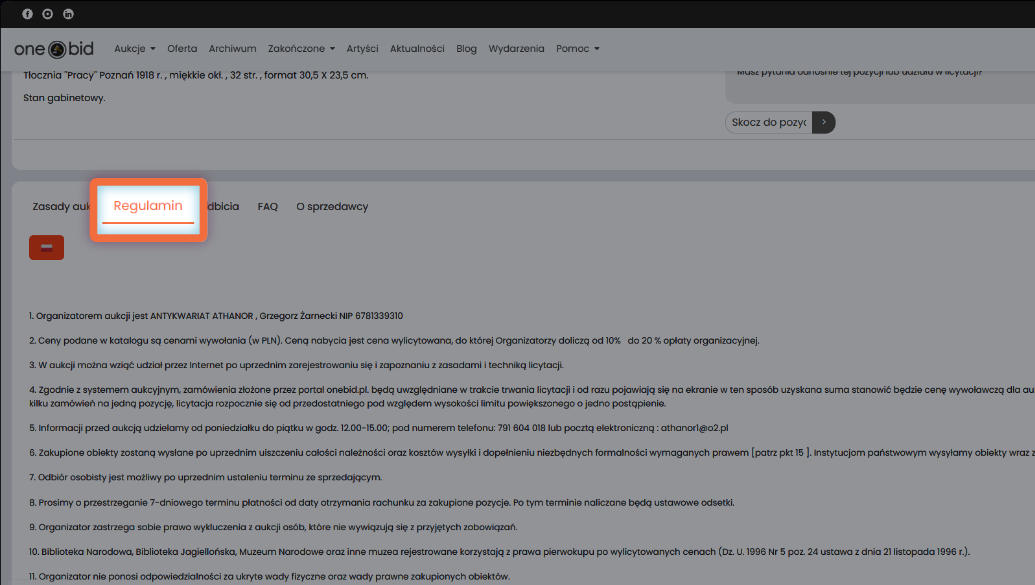This screenshot has width=1035, height=585.
Task: Open the Wydarzenia menu item
Action: (516, 49)
